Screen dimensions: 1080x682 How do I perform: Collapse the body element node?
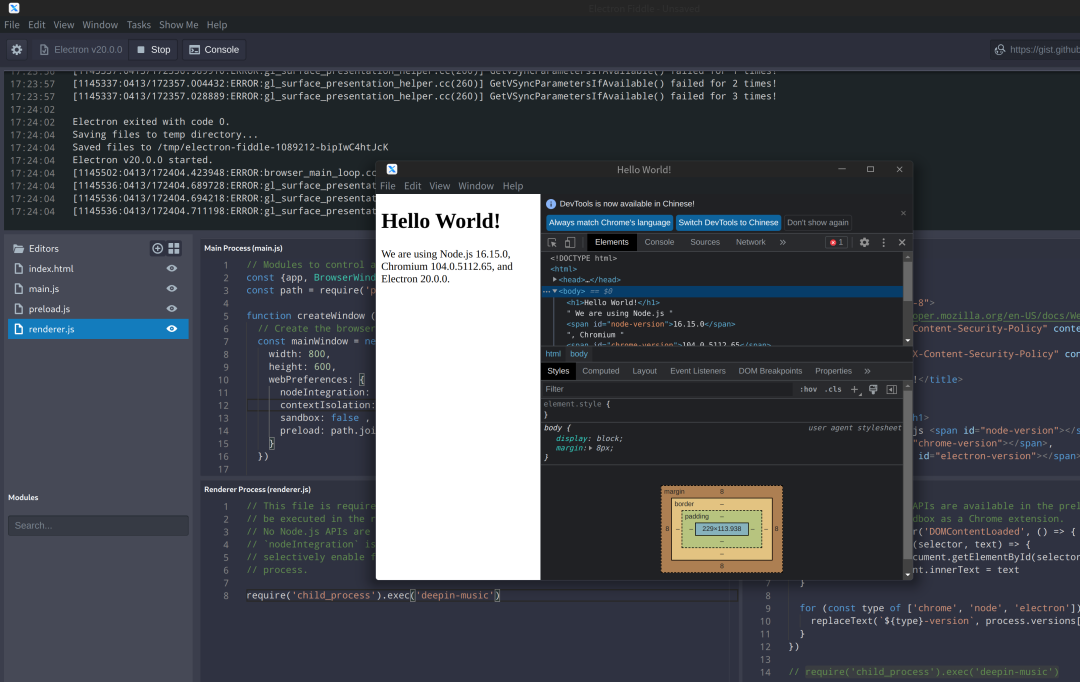554,291
